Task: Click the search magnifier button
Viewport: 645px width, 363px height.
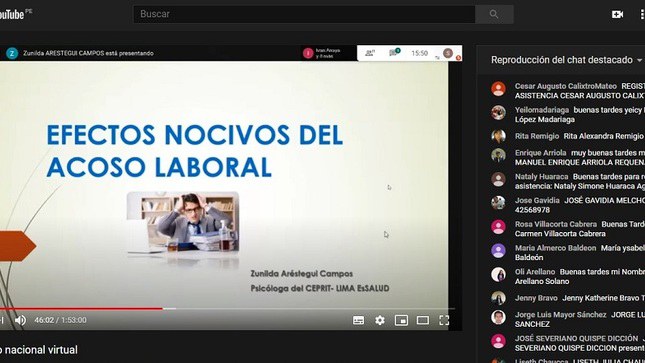Action: pyautogui.click(x=494, y=14)
